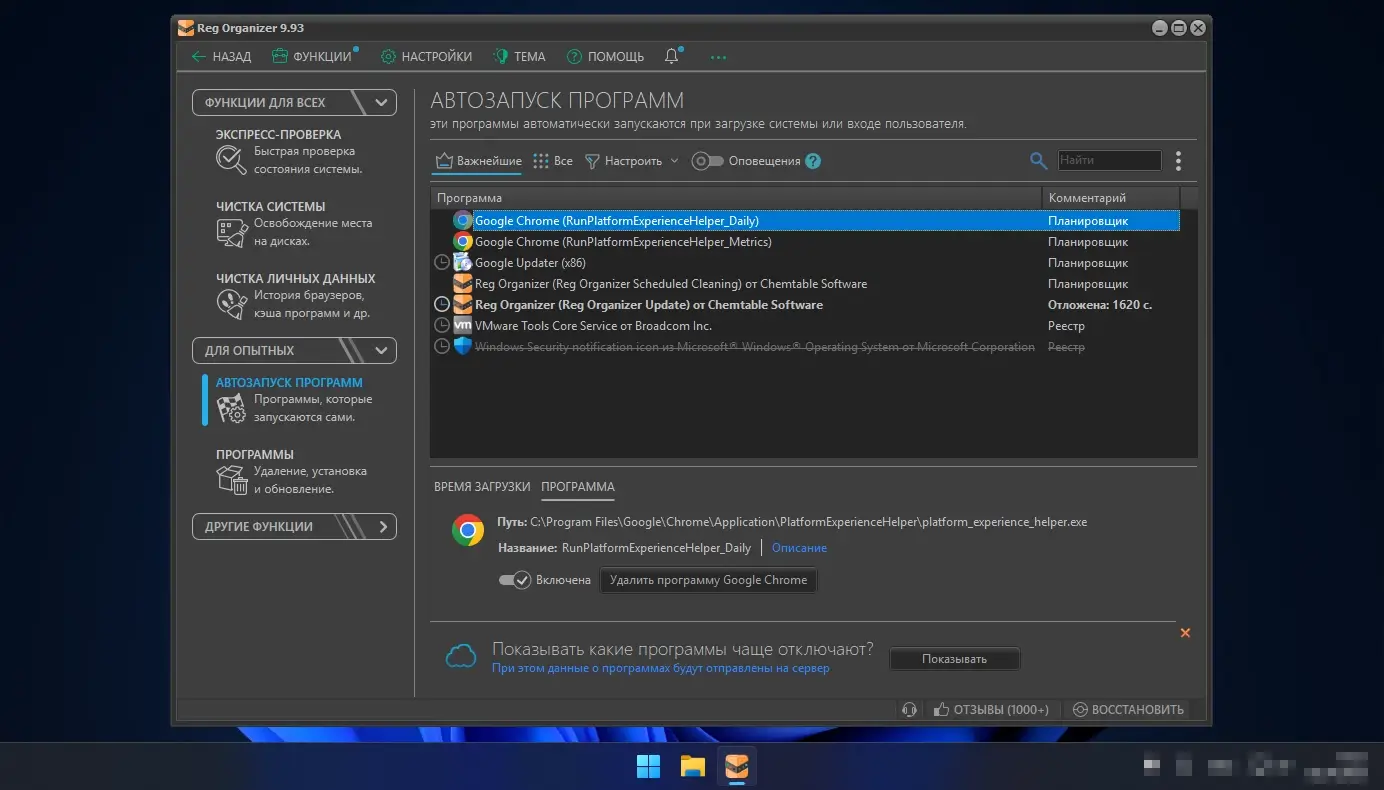
Task: Click the help icon beside Оповещения
Action: point(813,161)
